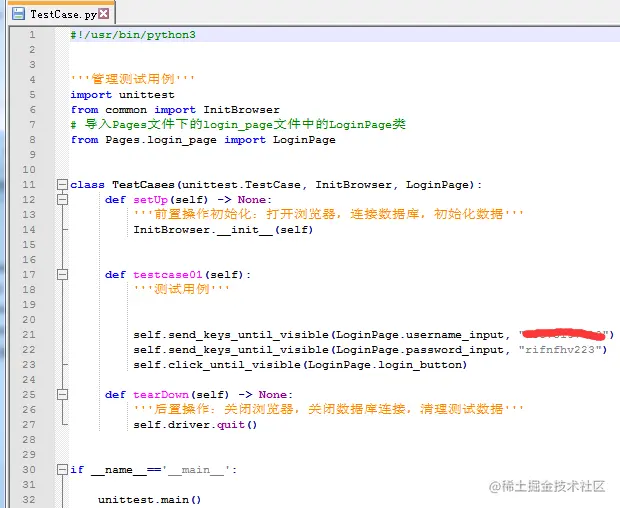Collapse the if __name__ block fold marker

[62, 470]
